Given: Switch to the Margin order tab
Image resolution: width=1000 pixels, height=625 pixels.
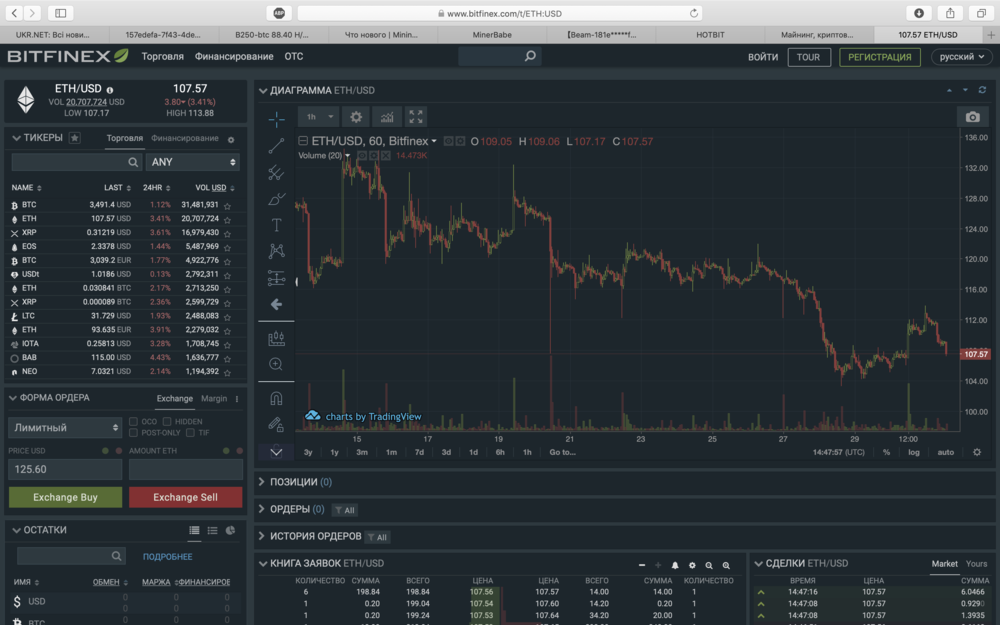Looking at the screenshot, I should point(214,398).
